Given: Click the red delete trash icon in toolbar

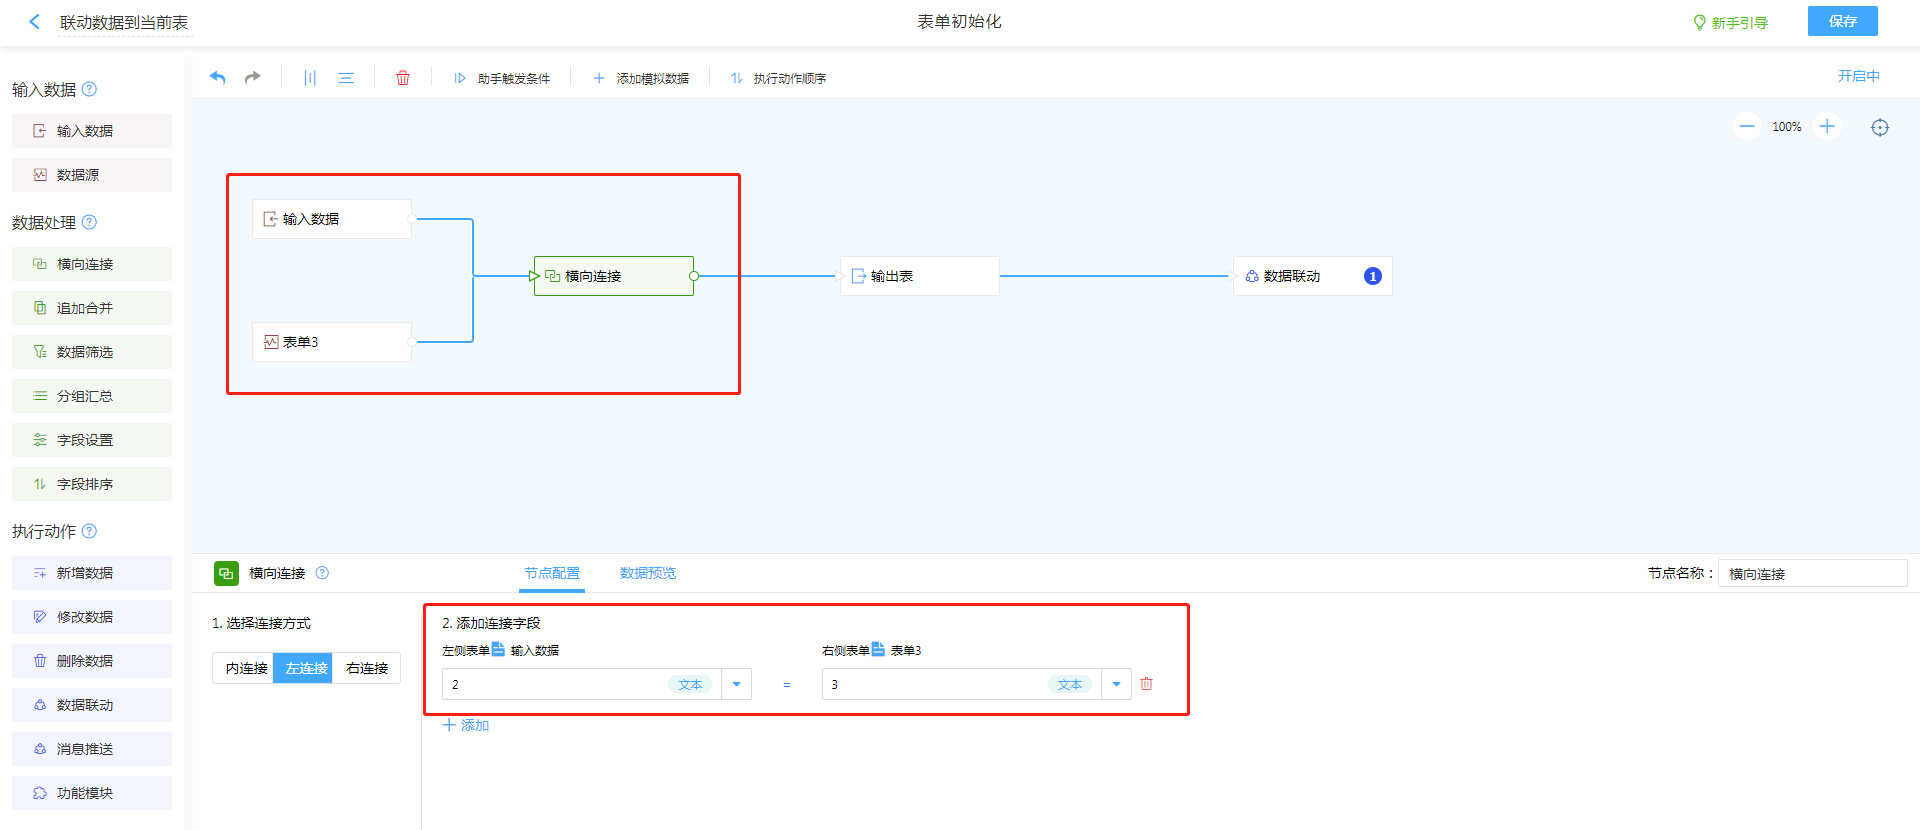Looking at the screenshot, I should (x=403, y=78).
